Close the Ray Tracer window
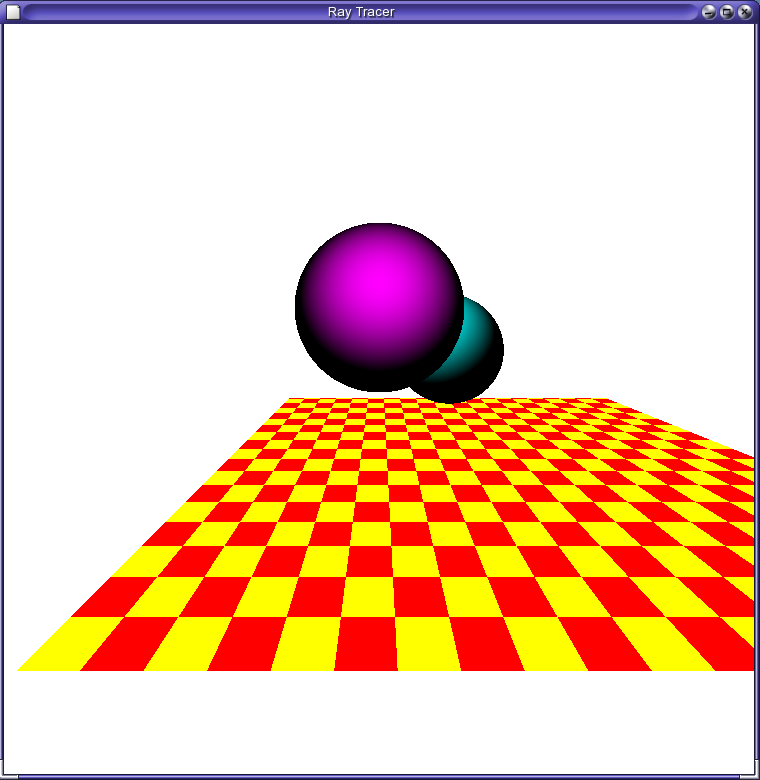760x780 pixels. pos(744,12)
